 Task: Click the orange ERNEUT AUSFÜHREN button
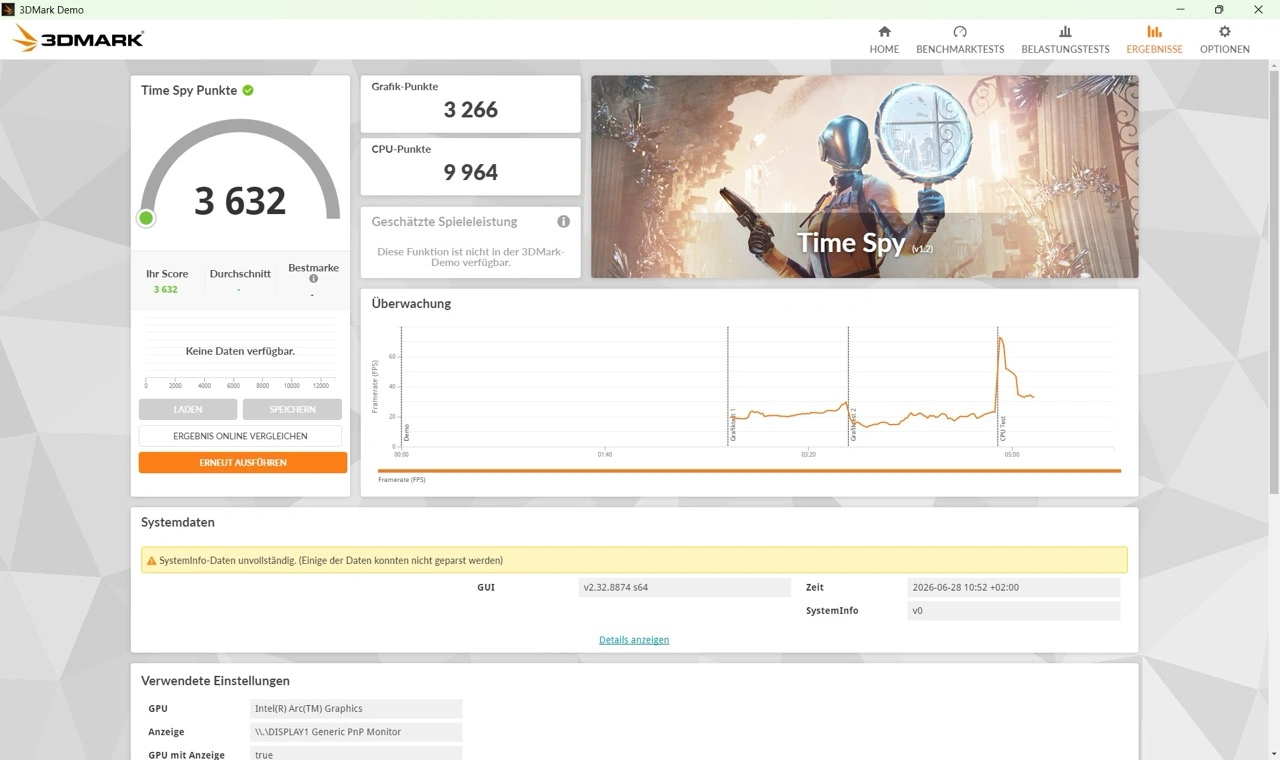(243, 463)
